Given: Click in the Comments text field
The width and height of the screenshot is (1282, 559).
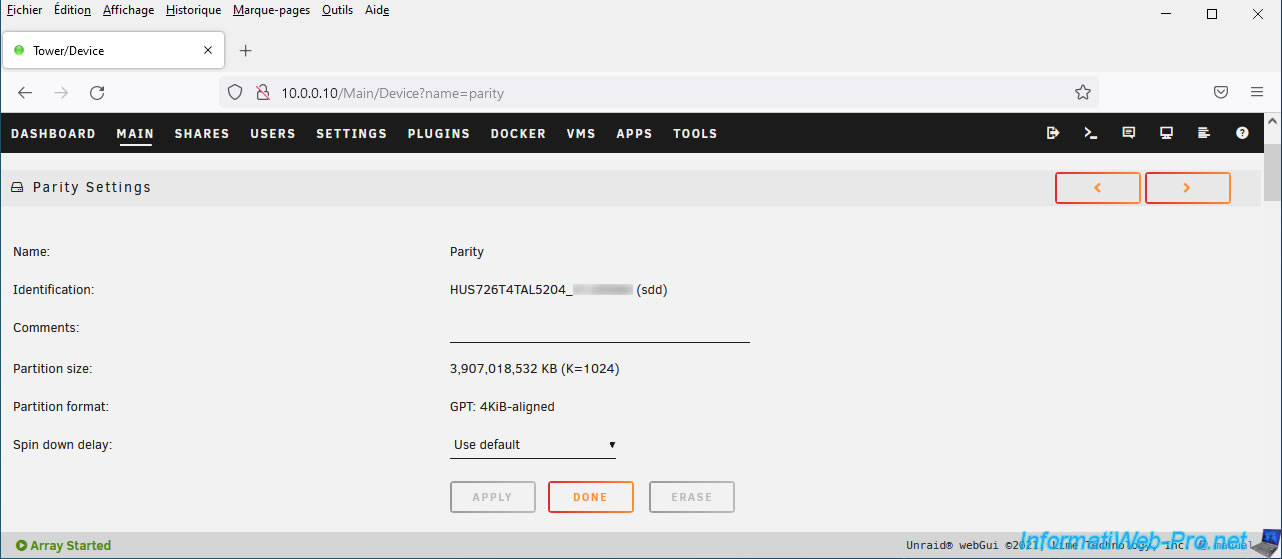Looking at the screenshot, I should point(599,329).
